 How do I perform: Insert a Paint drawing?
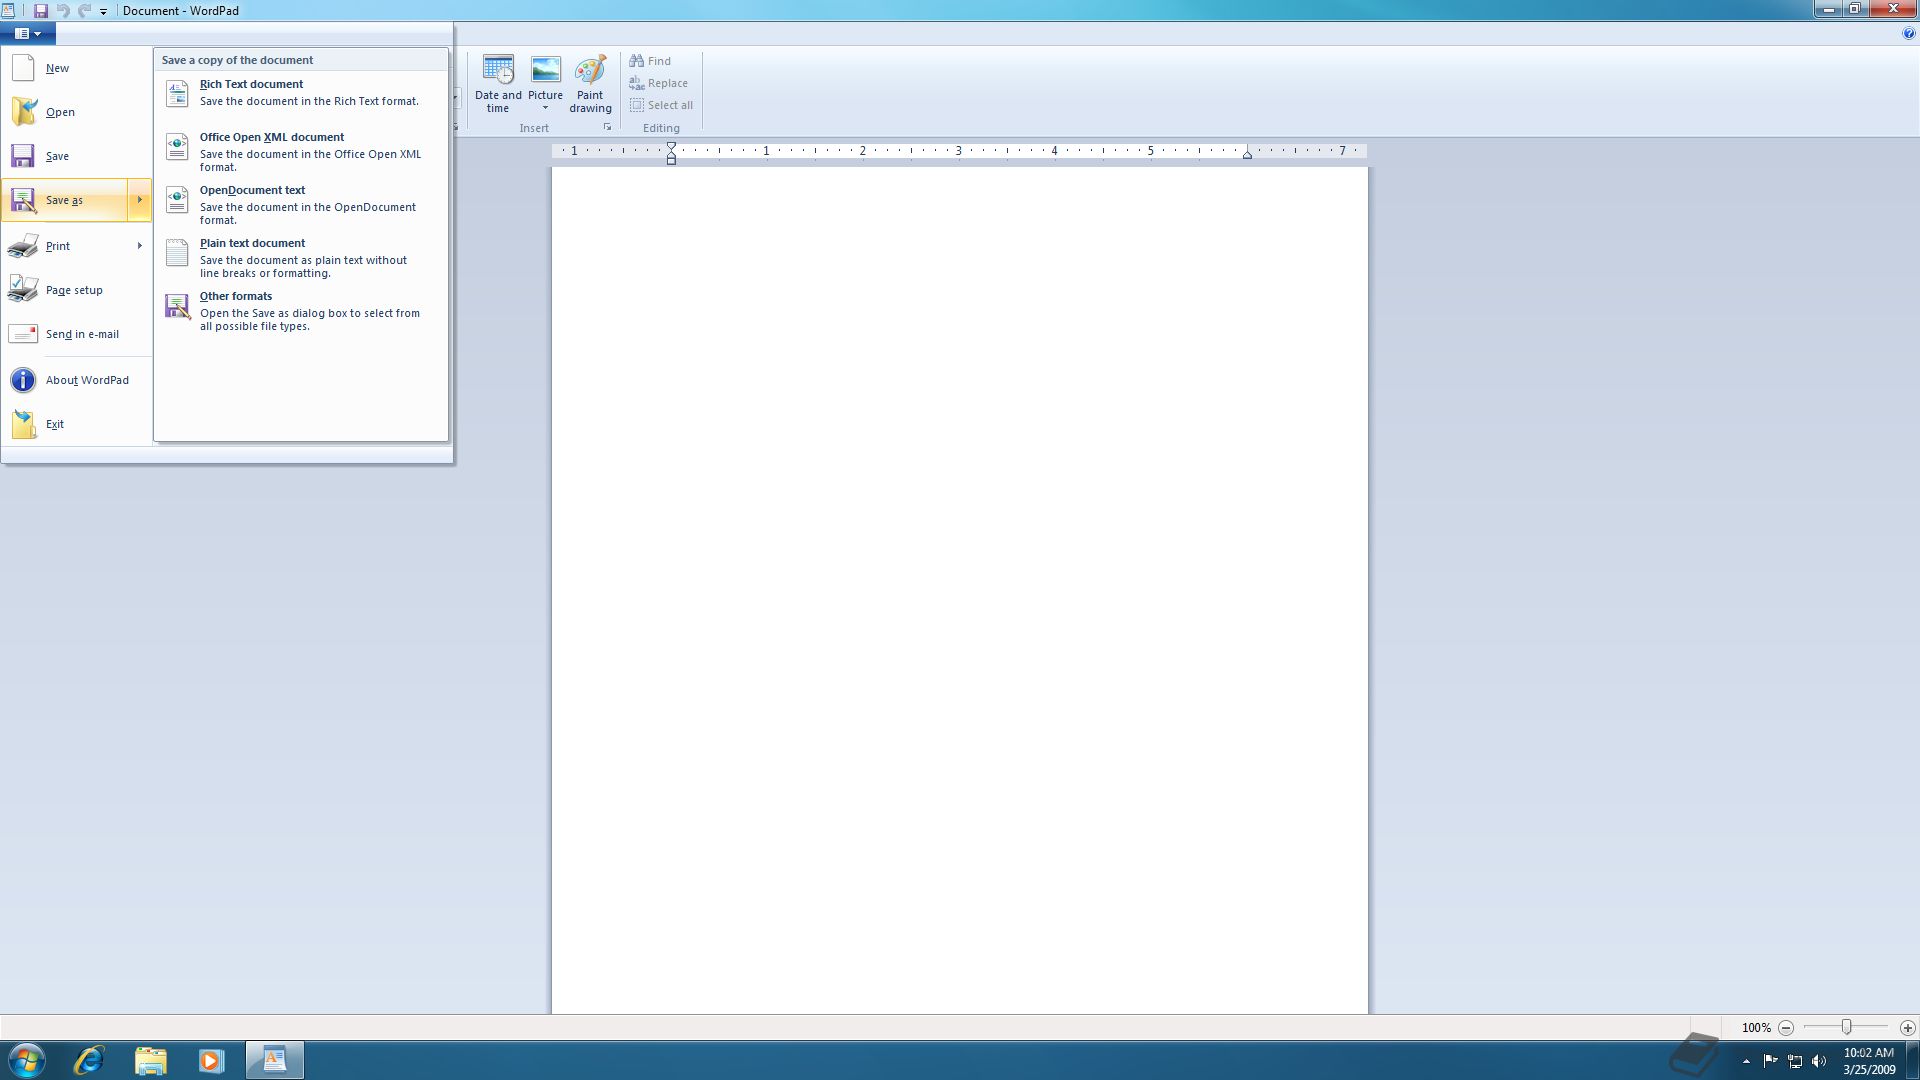point(590,84)
